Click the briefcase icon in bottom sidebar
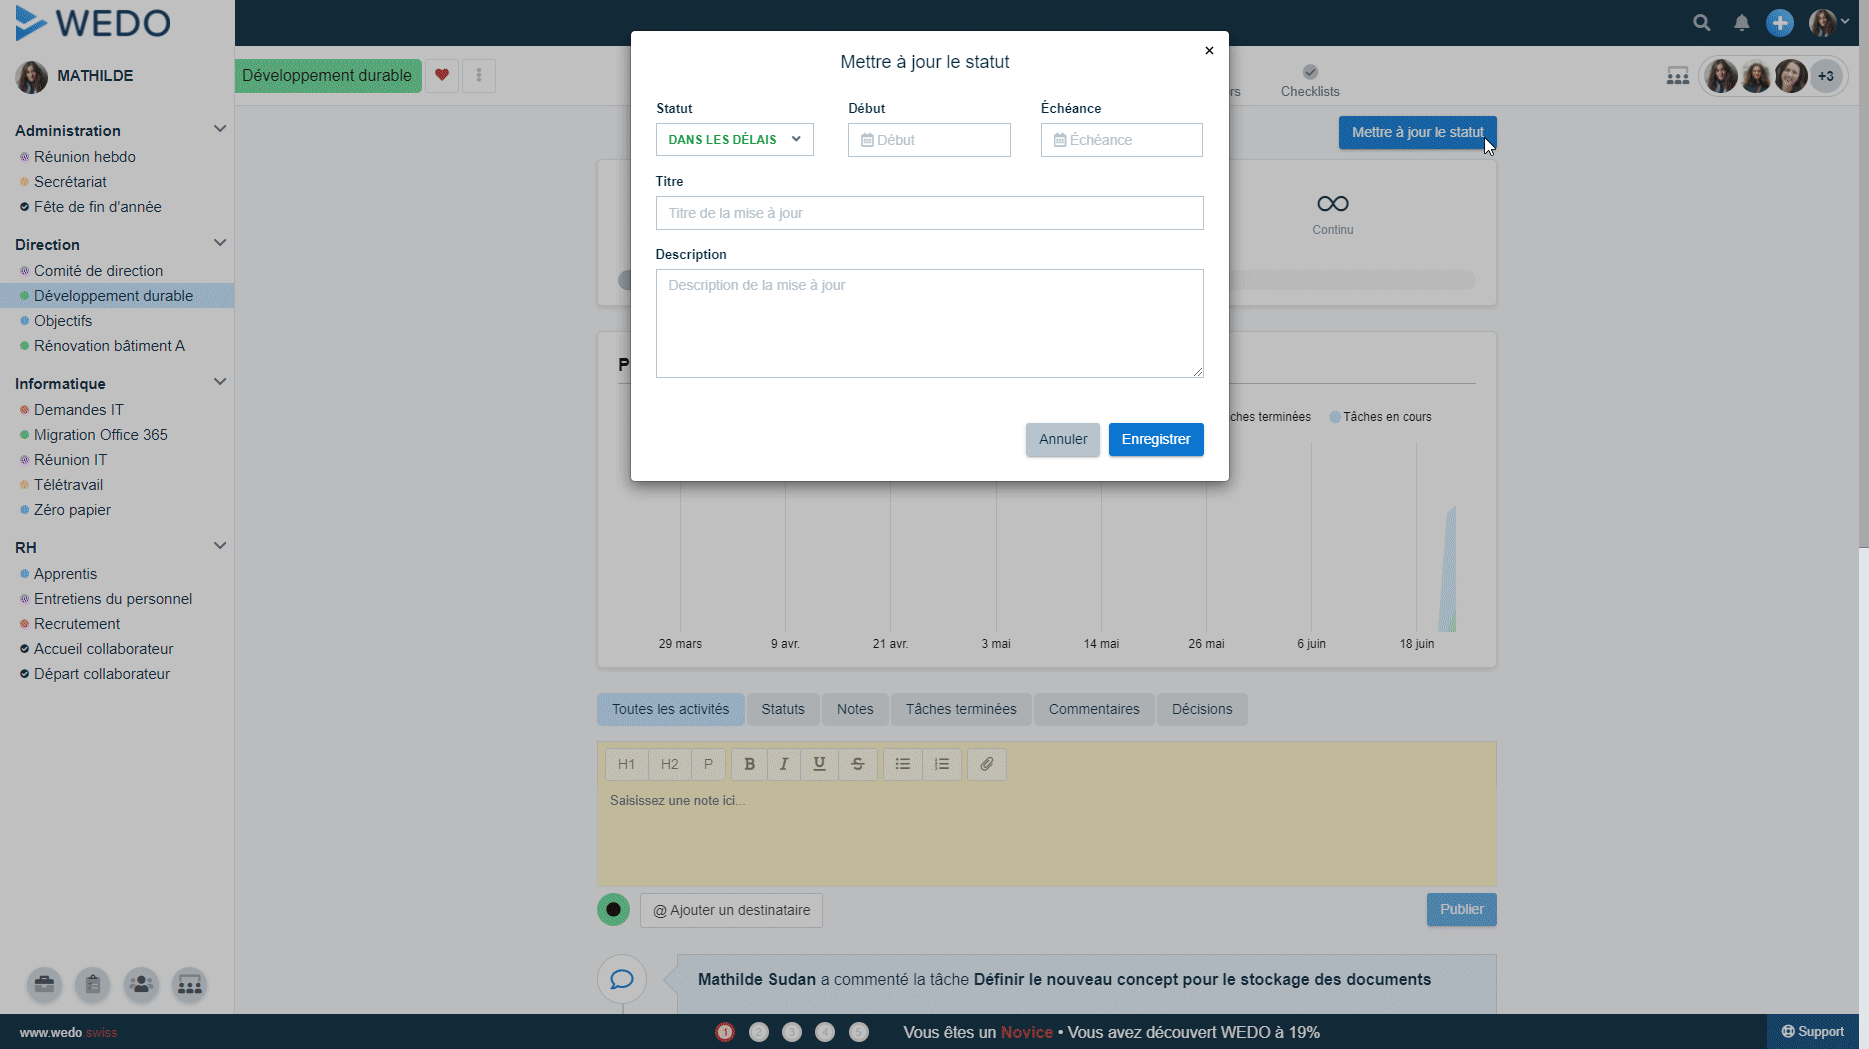Screen dimensions: 1869x1049 (44, 985)
